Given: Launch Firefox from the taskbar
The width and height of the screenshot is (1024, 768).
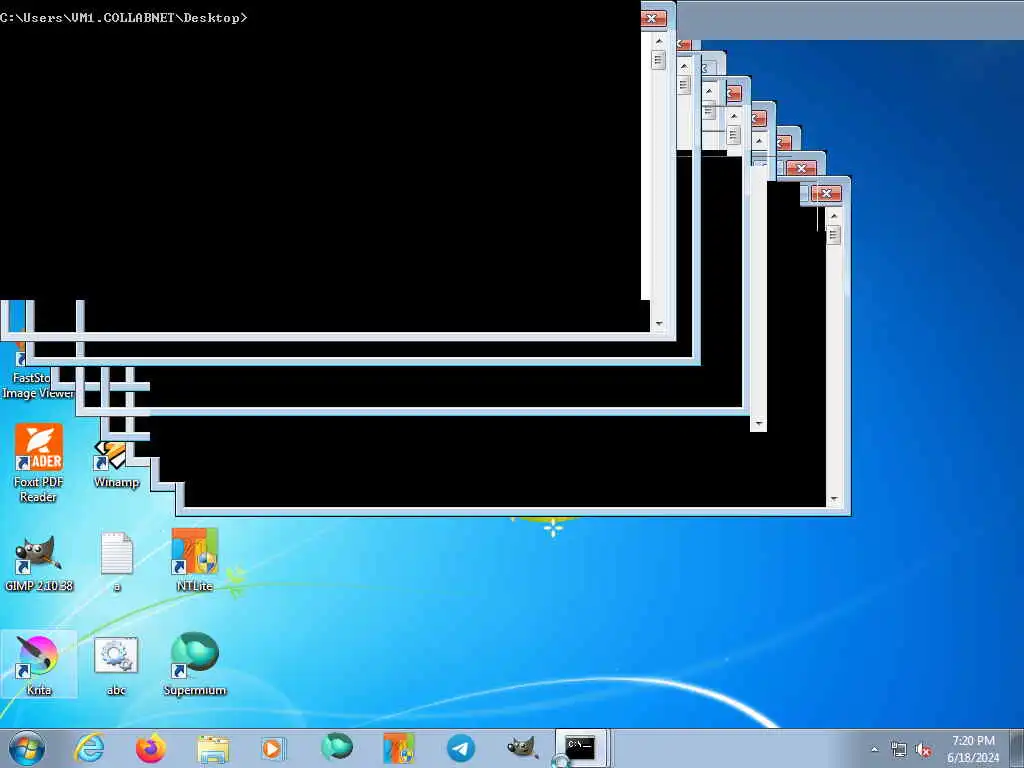Looking at the screenshot, I should [150, 748].
